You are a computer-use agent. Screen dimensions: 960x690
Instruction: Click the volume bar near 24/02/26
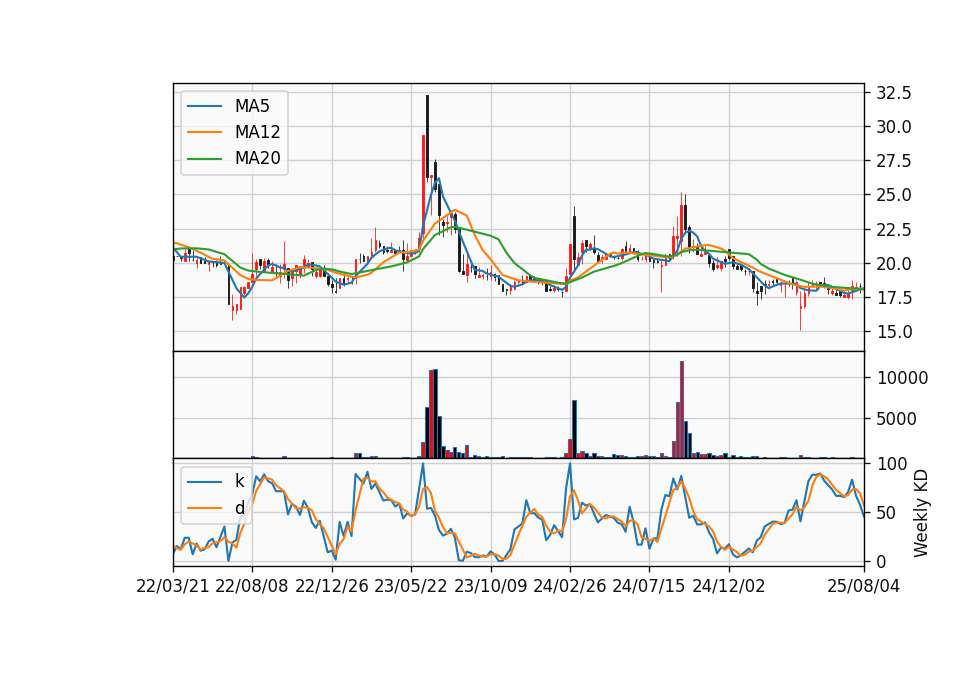pyautogui.click(x=574, y=429)
